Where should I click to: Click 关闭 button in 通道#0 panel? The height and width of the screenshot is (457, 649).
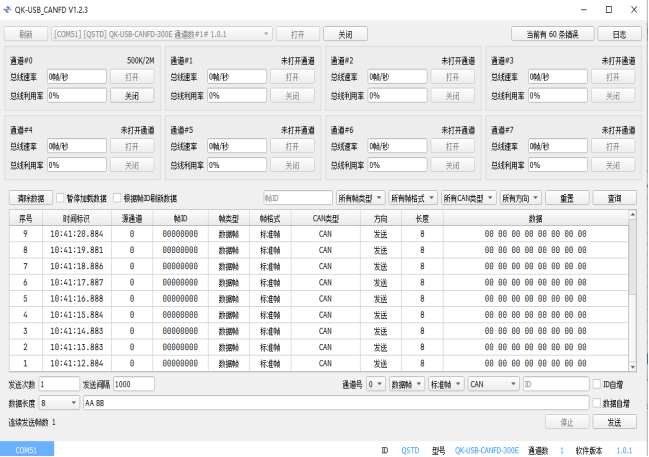click(132, 96)
